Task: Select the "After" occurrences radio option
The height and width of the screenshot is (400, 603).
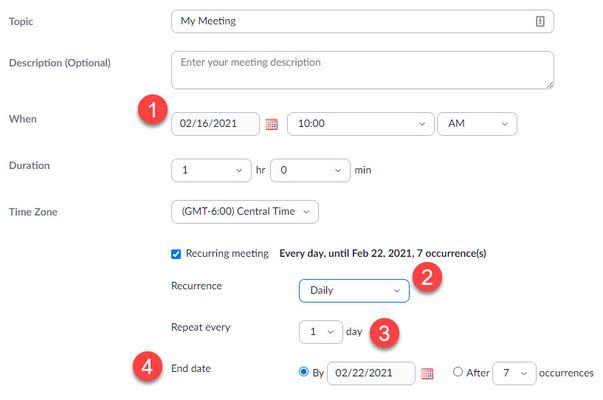Action: (458, 372)
